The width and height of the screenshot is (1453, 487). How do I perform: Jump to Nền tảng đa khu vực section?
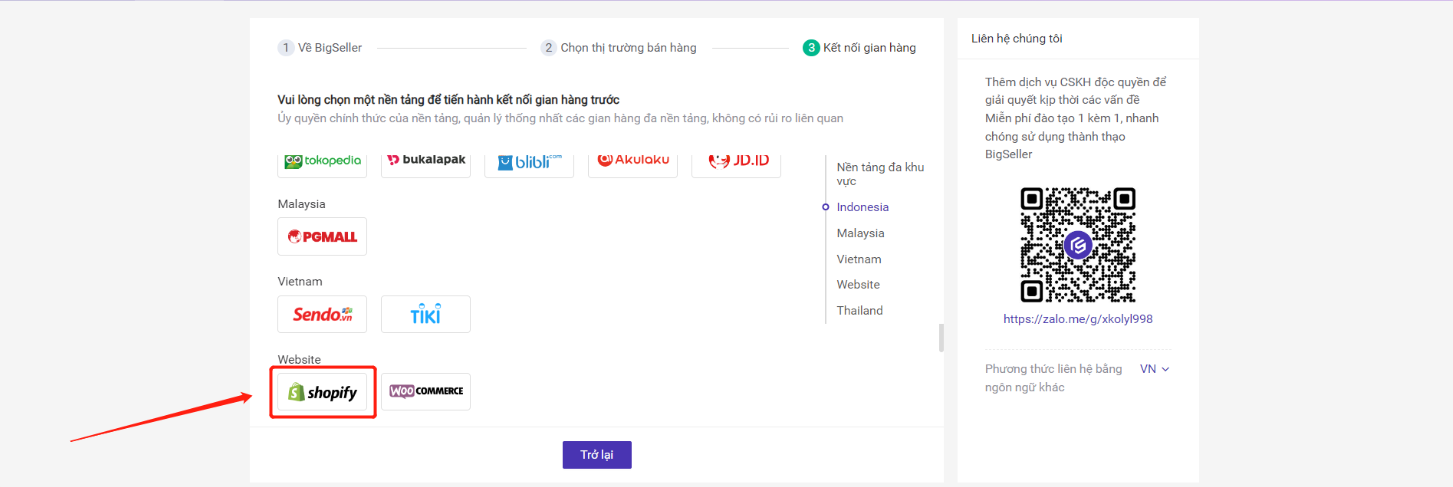point(880,174)
